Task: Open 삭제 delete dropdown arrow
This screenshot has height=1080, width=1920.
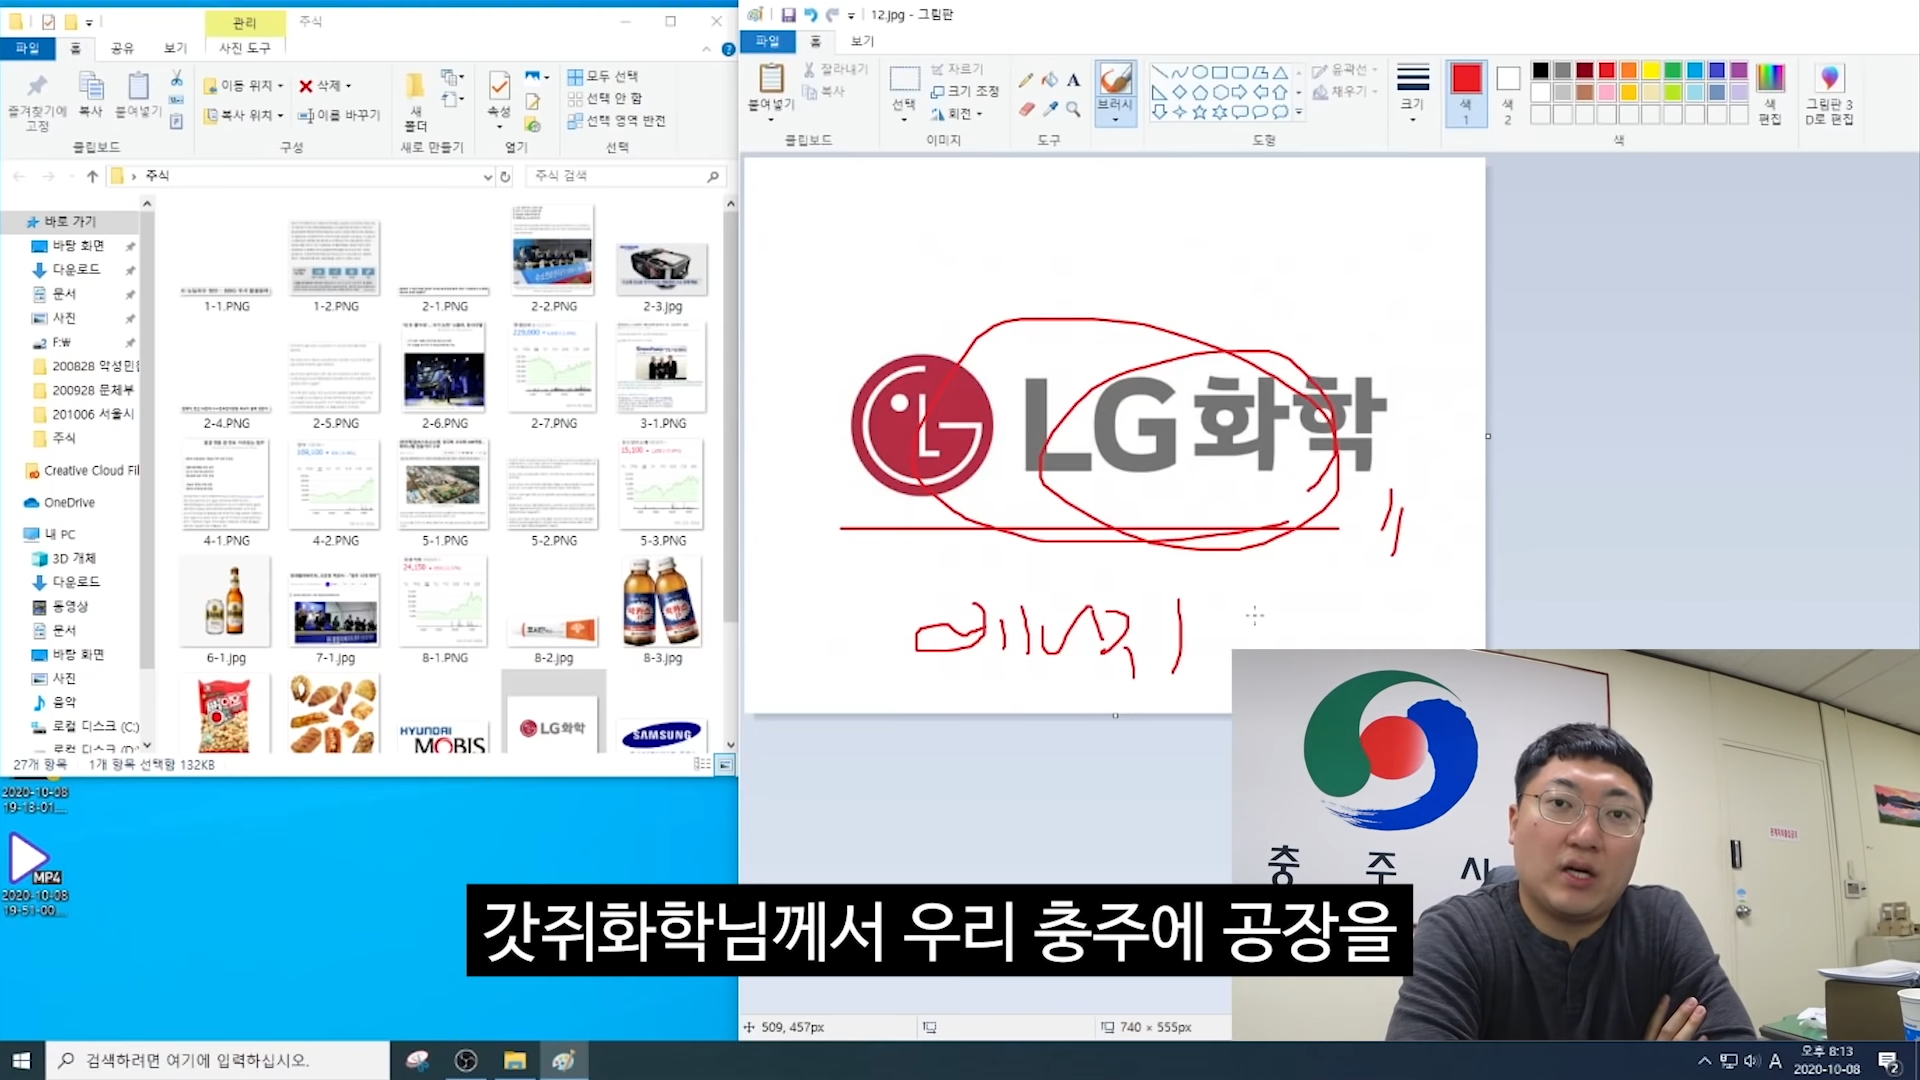Action: [348, 86]
